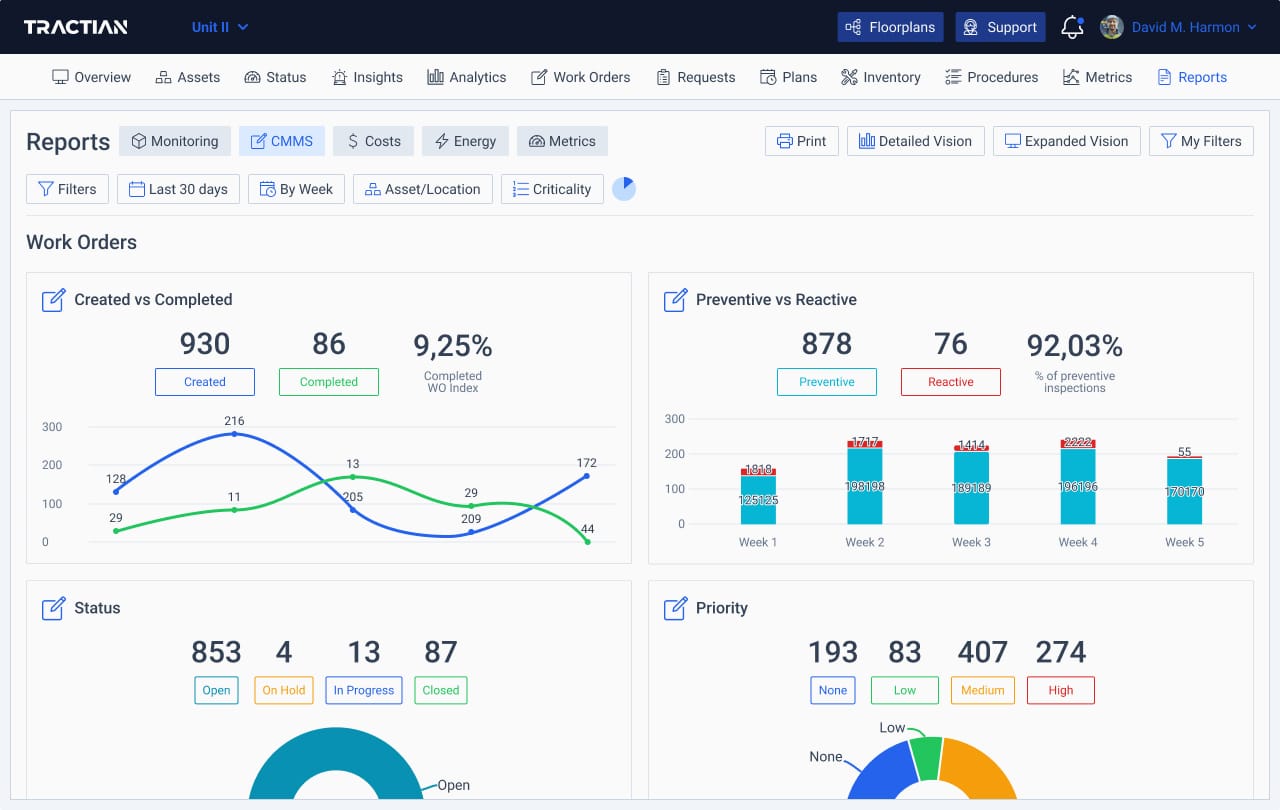Viewport: 1280px width, 810px height.
Task: Toggle the Criticality filter
Action: pyautogui.click(x=552, y=188)
